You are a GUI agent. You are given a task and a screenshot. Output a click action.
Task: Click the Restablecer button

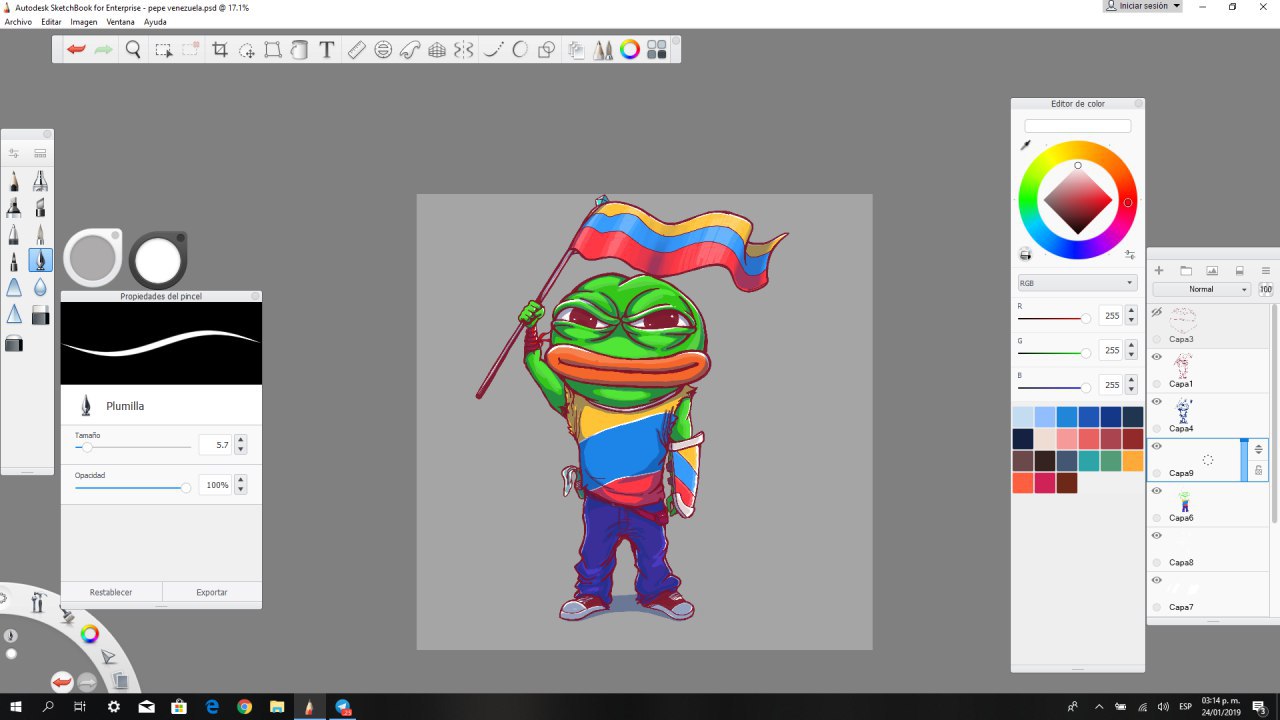point(111,592)
